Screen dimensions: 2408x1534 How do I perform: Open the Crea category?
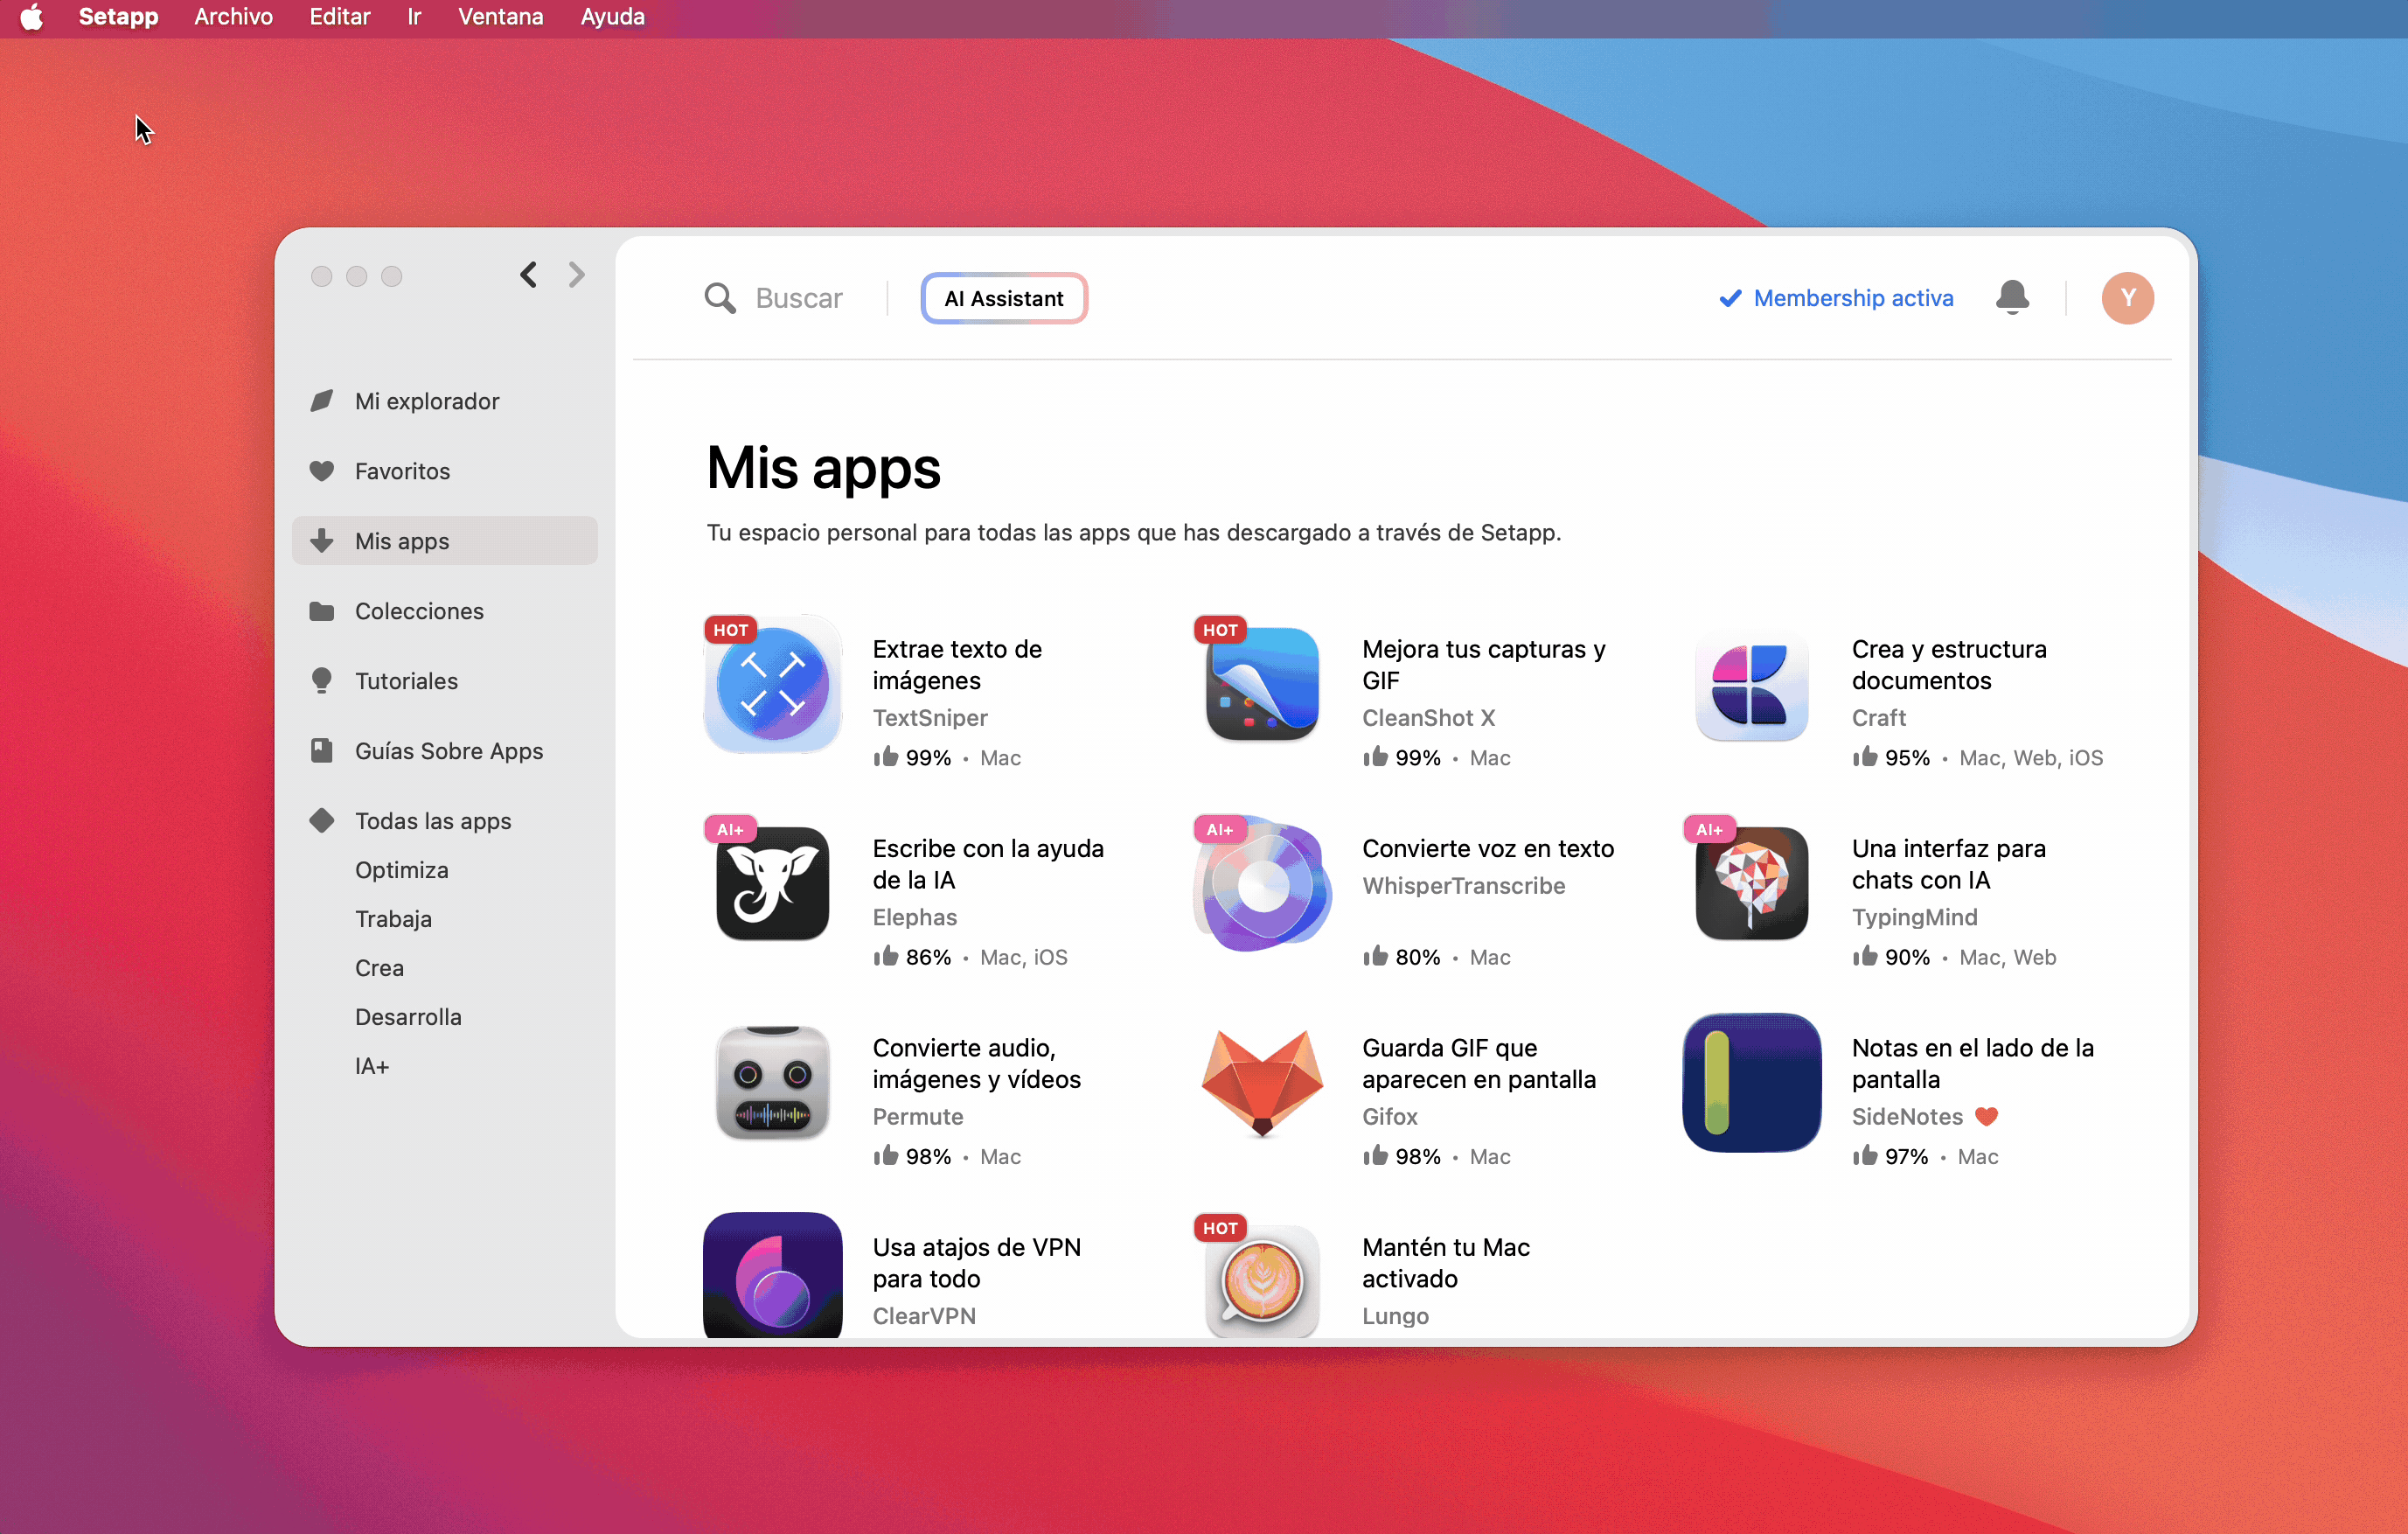coord(379,968)
